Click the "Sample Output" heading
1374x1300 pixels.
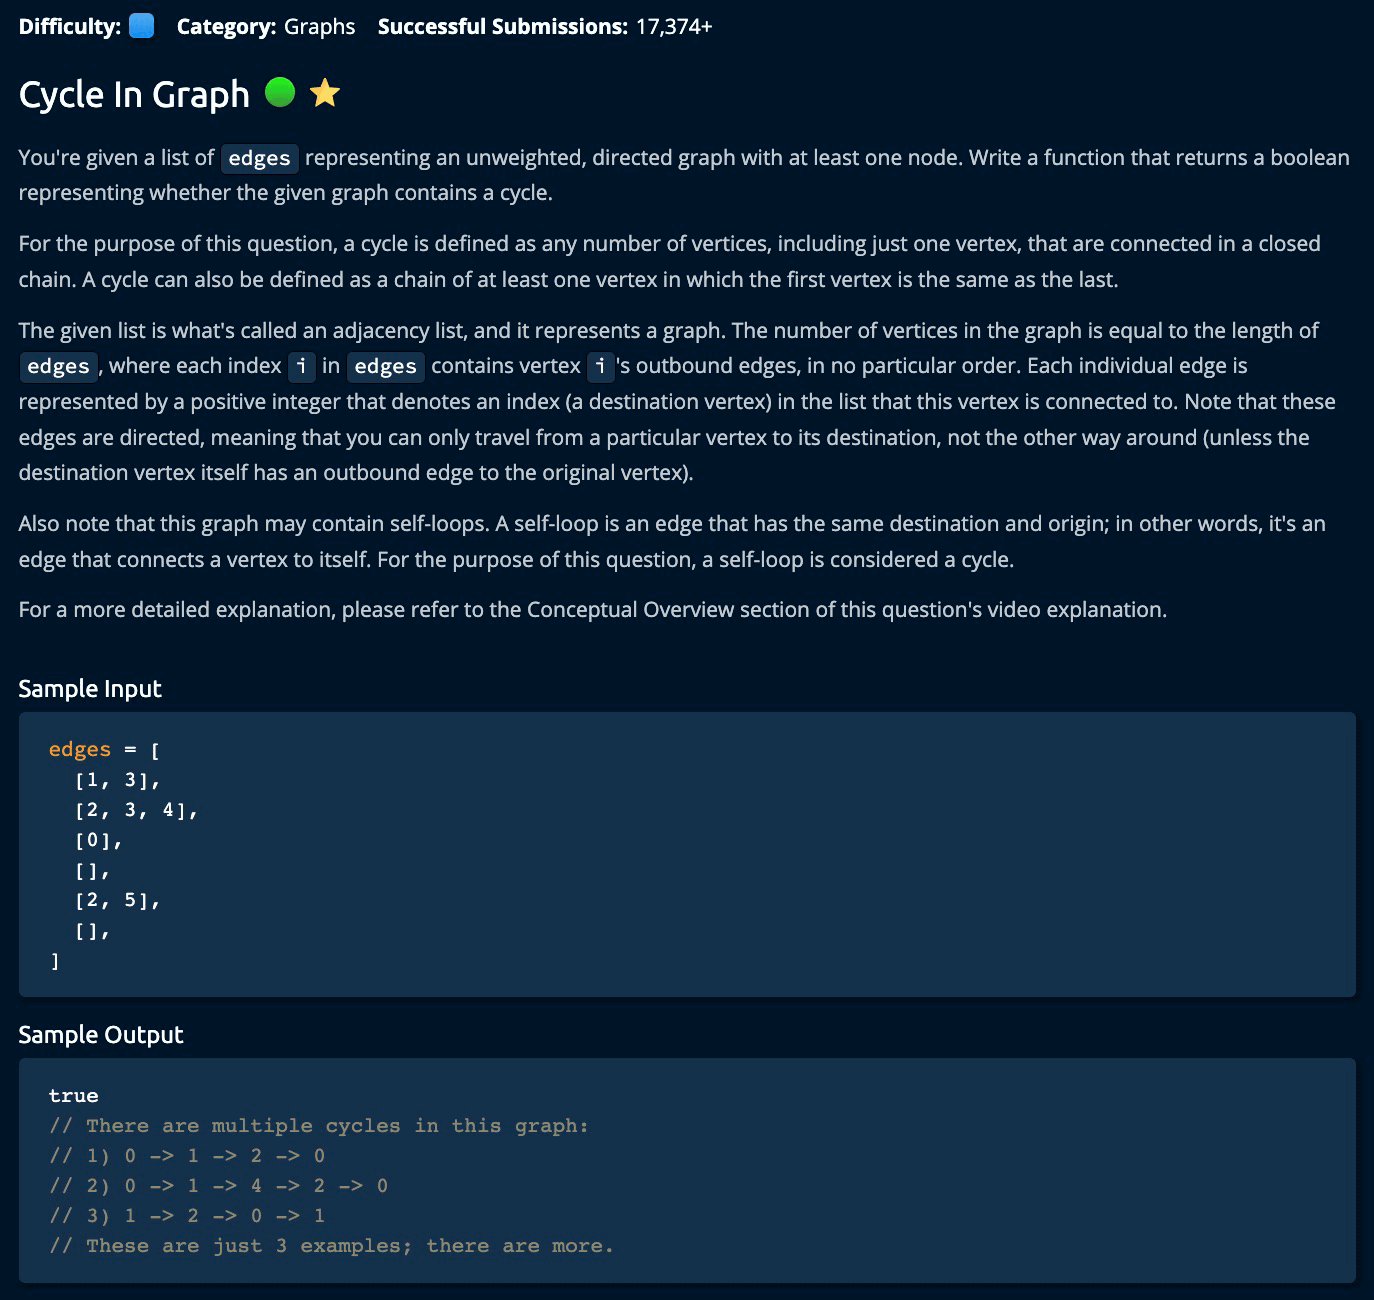101,1035
